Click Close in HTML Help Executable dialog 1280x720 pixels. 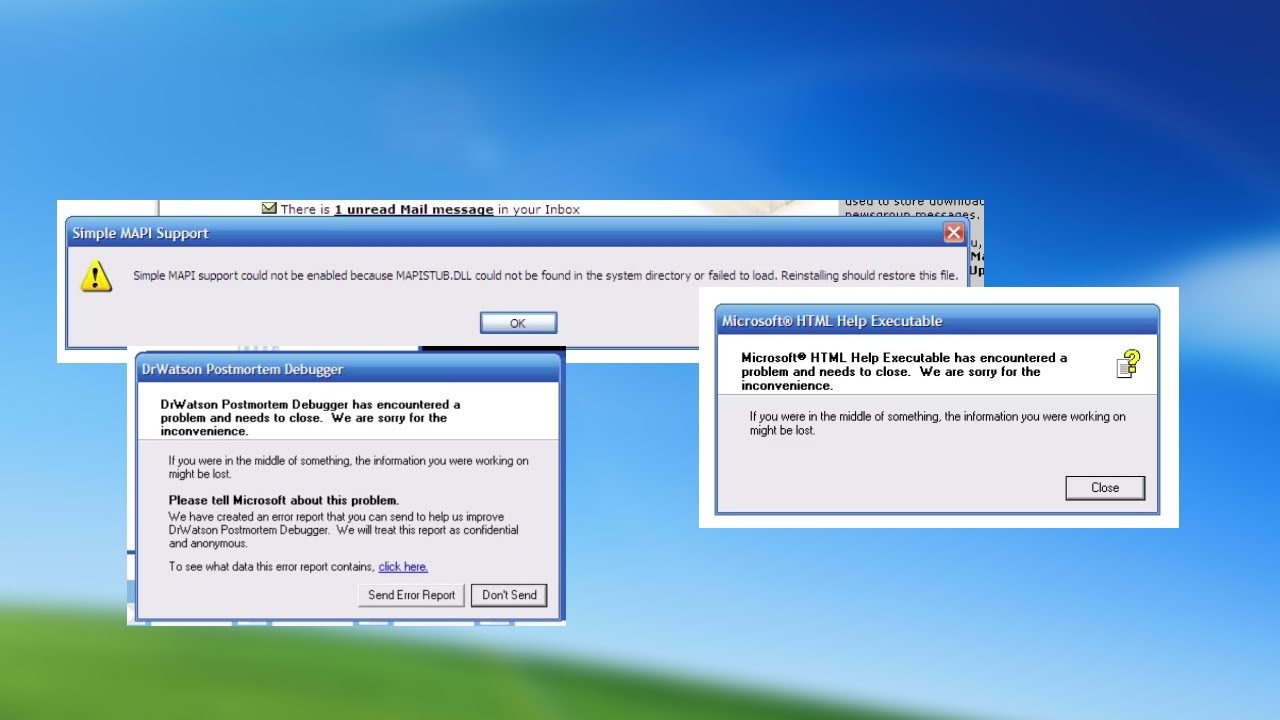pos(1105,488)
